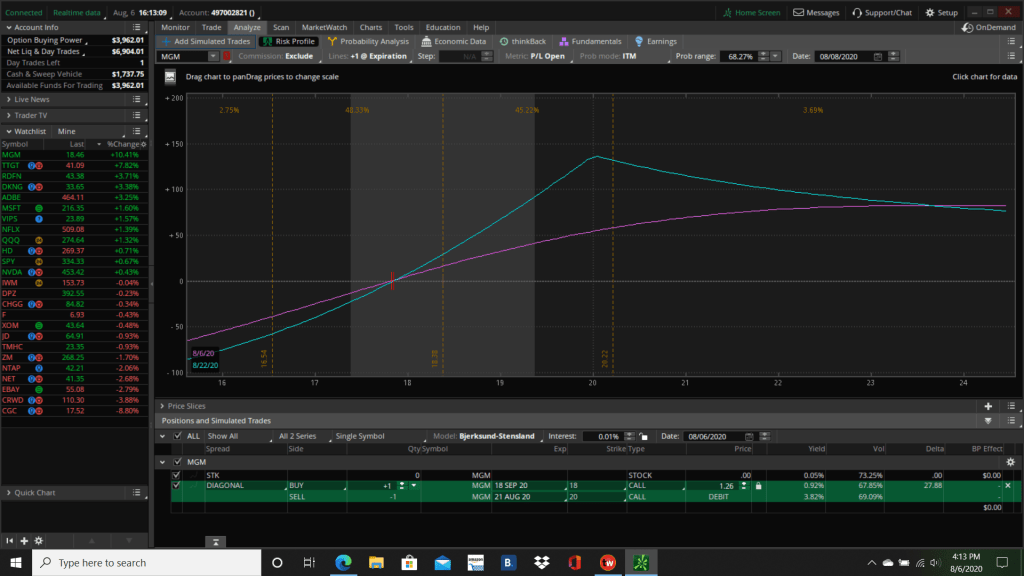This screenshot has width=1024, height=576.
Task: Click the Economic Data icon
Action: point(427,42)
